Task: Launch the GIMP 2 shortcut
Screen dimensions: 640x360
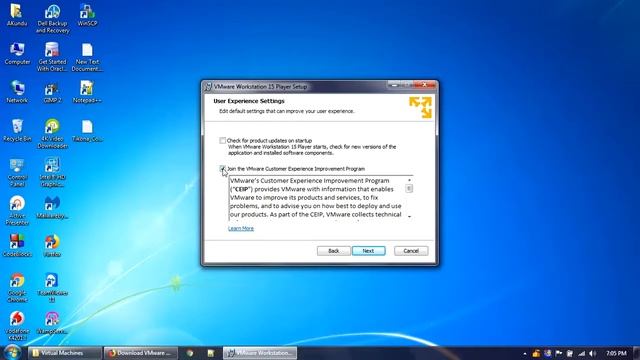Action: [52, 92]
